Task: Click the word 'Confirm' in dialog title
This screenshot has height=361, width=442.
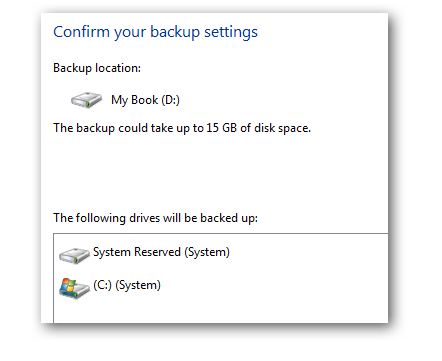Action: click(81, 32)
